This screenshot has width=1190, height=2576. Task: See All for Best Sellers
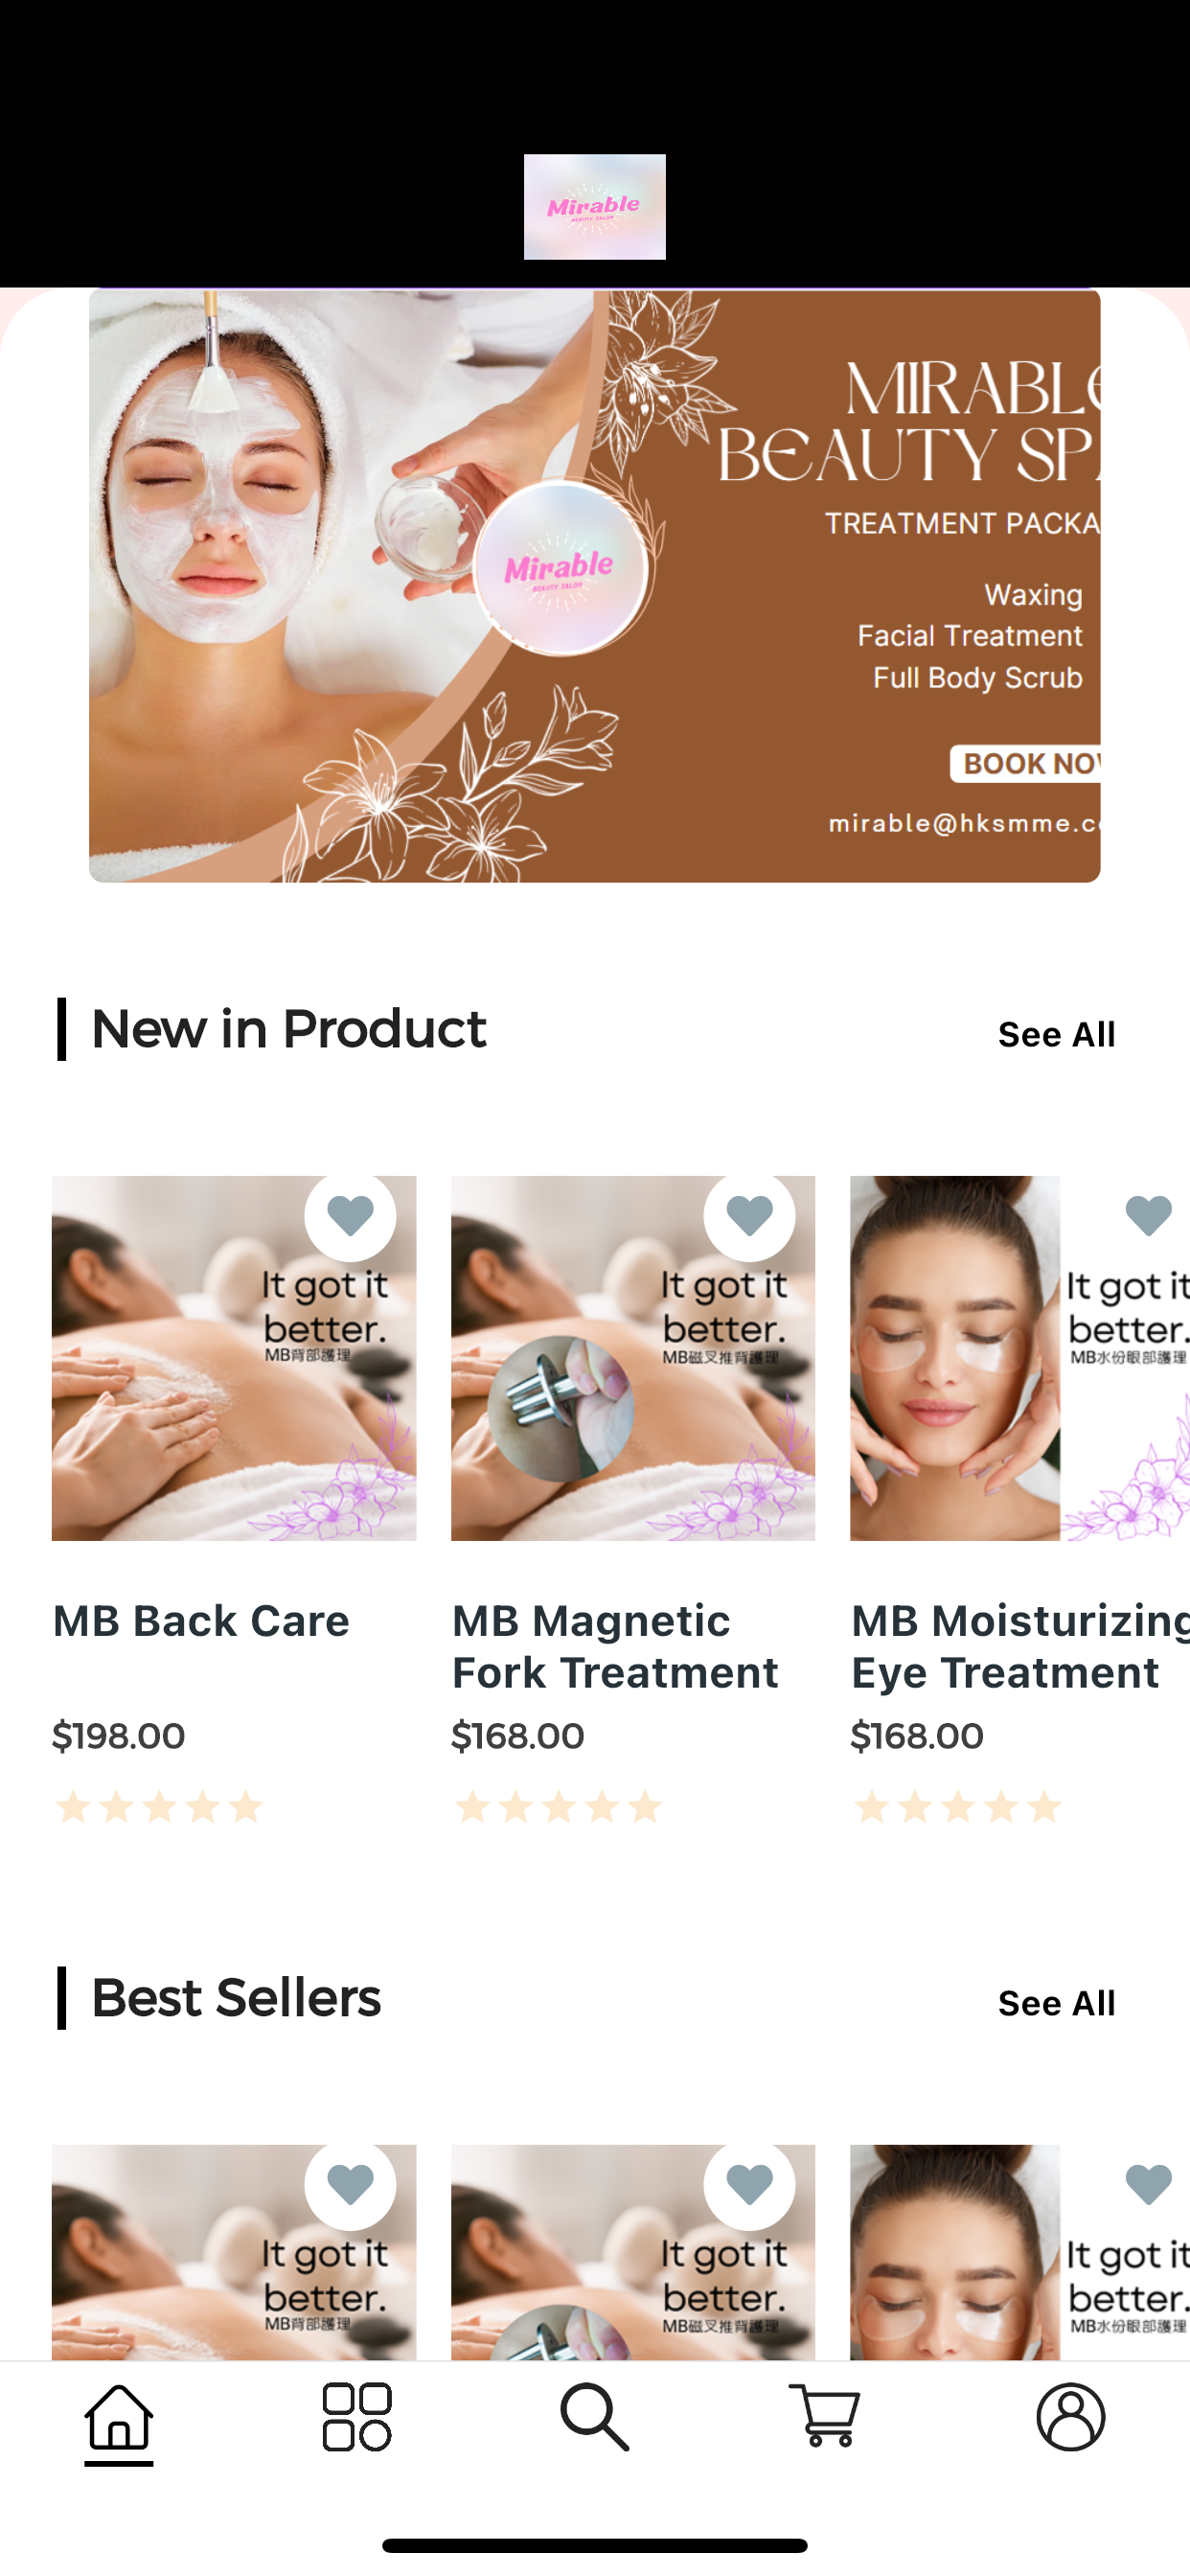[1056, 2003]
